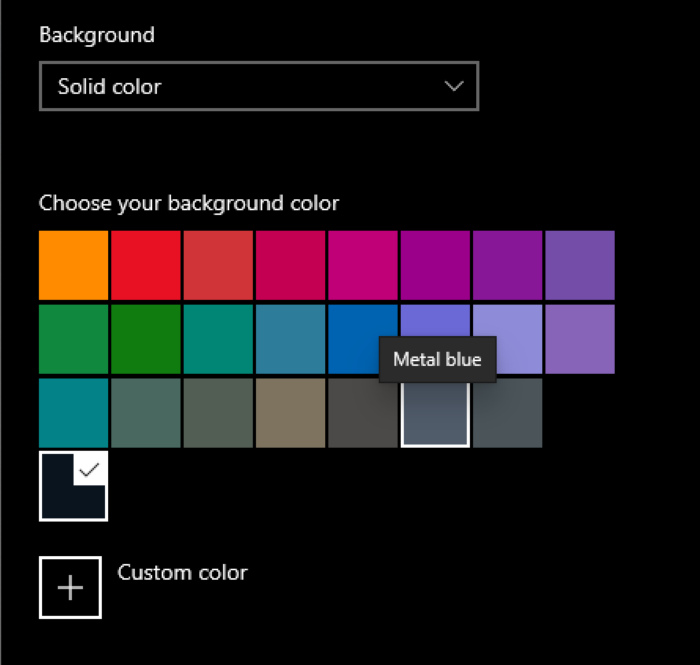Open the Background type dropdown

(x=258, y=87)
